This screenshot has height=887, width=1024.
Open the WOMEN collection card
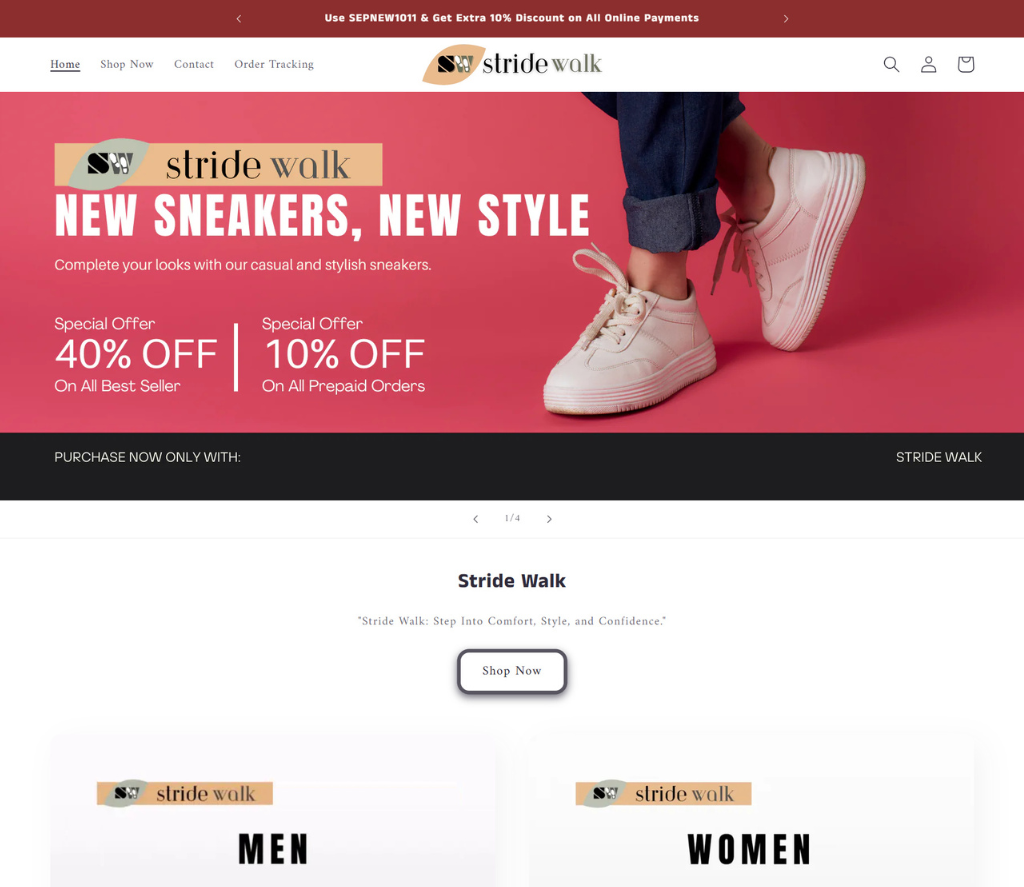[751, 811]
